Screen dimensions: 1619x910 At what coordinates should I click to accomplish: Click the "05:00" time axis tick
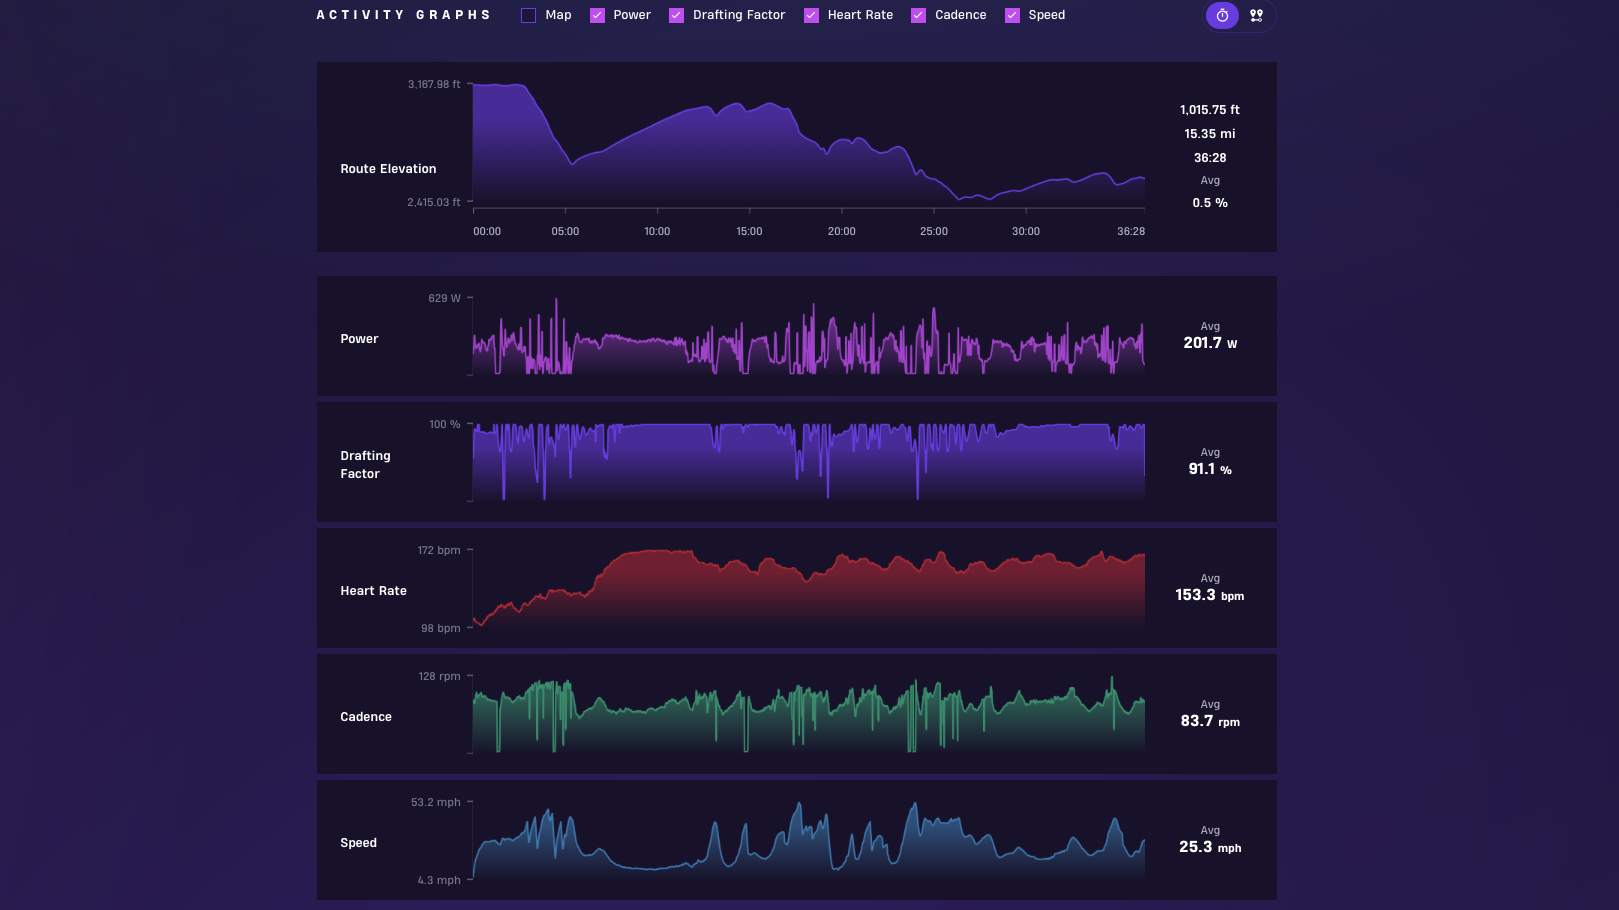tap(565, 231)
